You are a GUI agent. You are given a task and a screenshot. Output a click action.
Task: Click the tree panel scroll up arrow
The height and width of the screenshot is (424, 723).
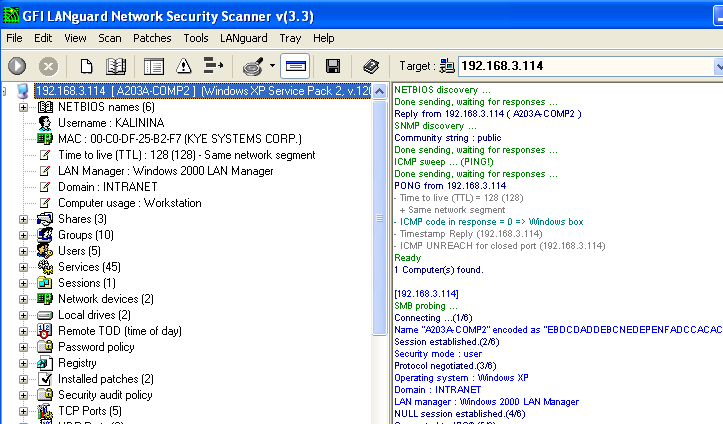click(x=379, y=91)
